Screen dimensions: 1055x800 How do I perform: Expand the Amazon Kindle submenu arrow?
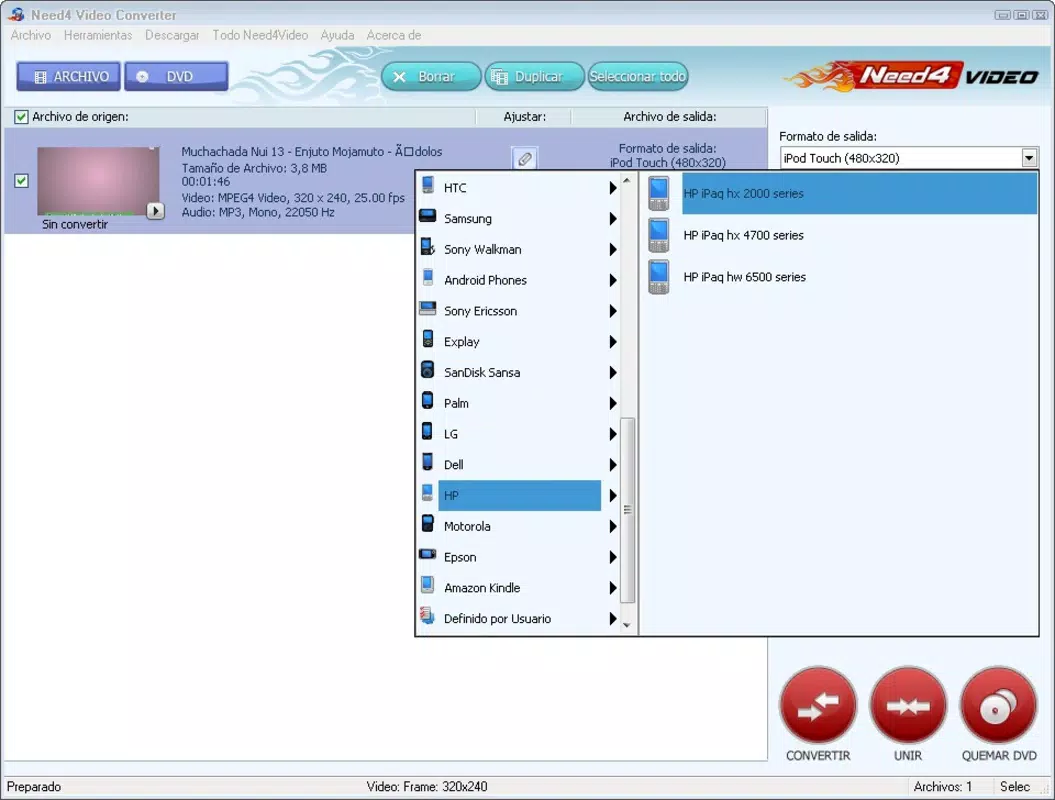[x=613, y=588]
